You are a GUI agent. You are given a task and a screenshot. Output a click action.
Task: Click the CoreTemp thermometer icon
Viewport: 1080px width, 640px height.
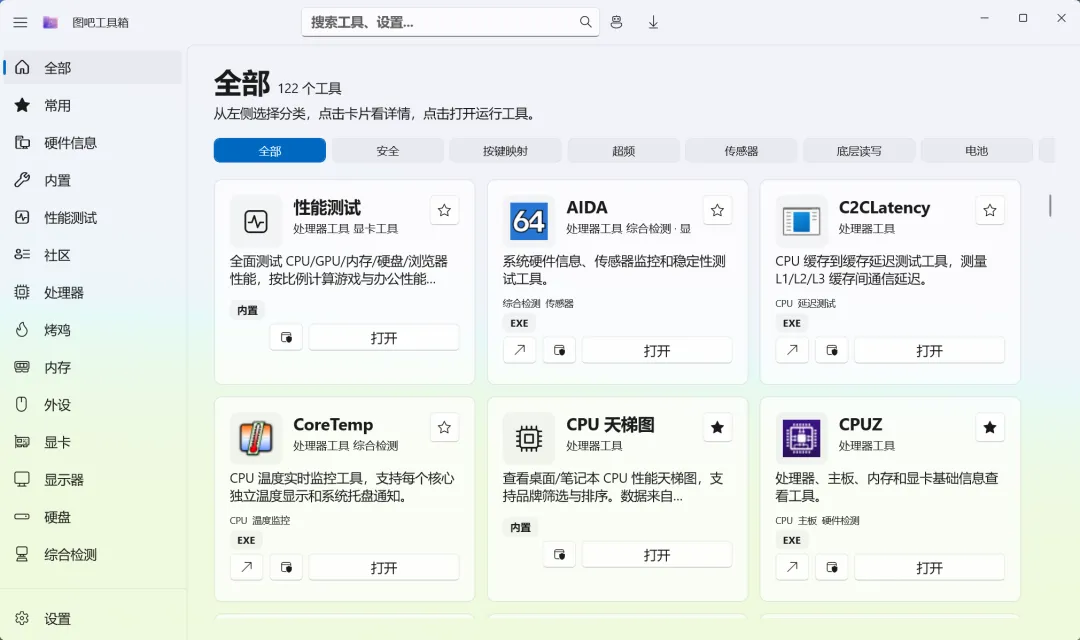click(x=256, y=438)
